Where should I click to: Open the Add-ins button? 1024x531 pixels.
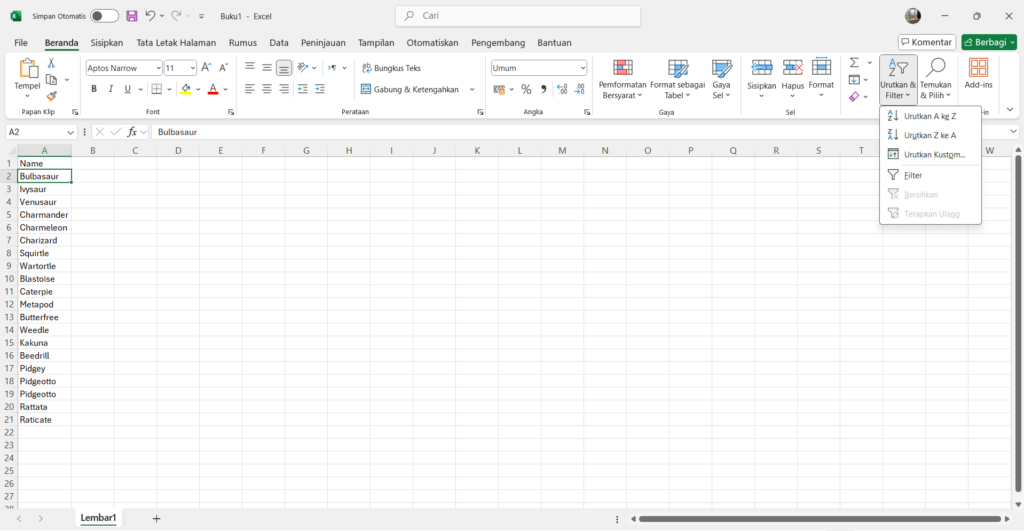pos(978,73)
